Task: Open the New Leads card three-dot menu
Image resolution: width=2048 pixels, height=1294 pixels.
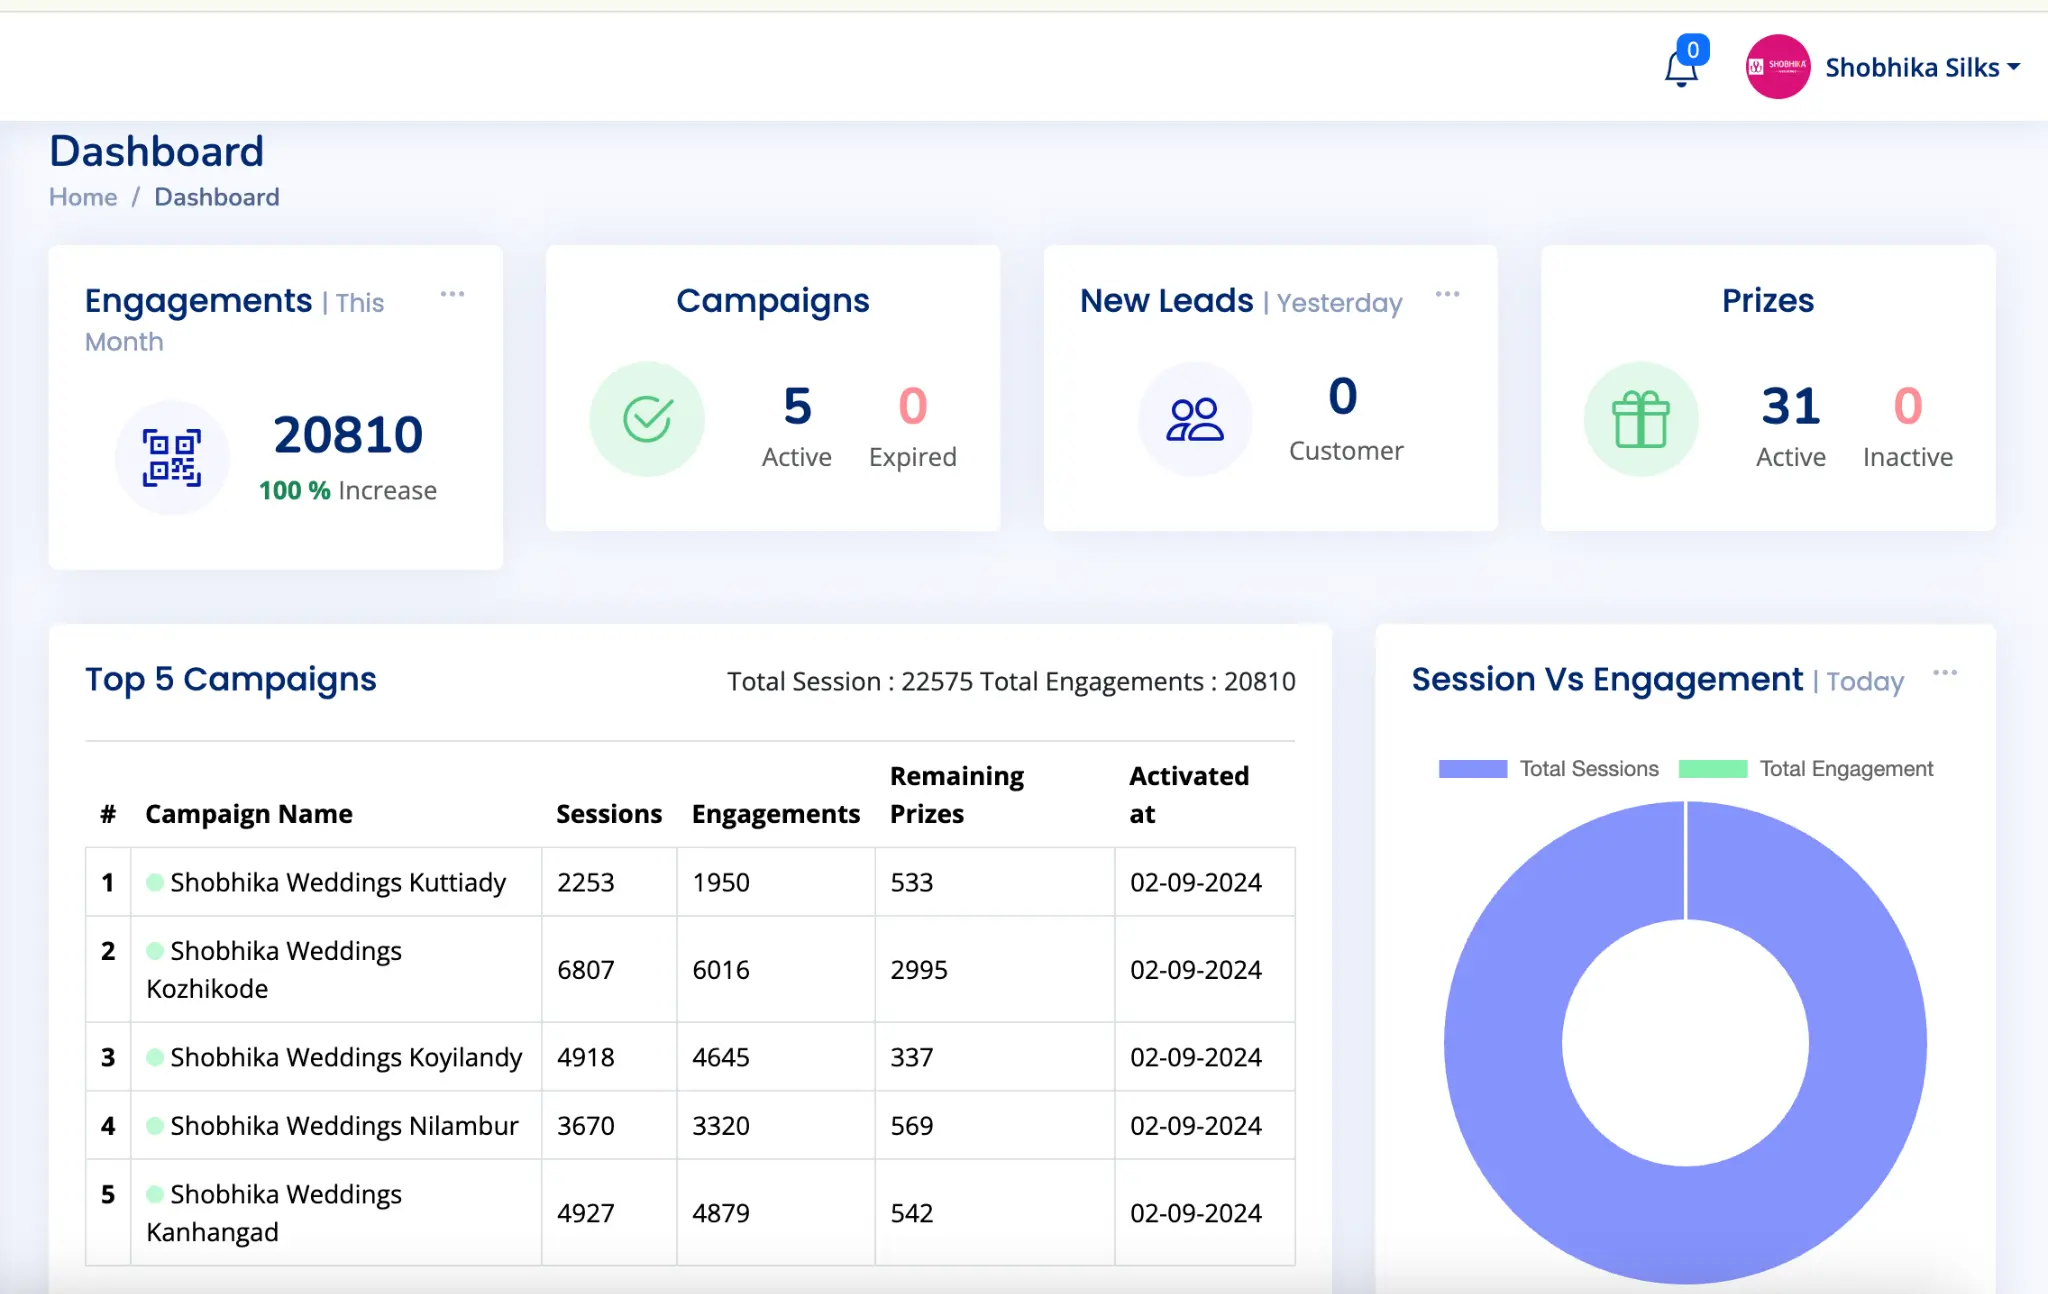Action: point(1447,294)
